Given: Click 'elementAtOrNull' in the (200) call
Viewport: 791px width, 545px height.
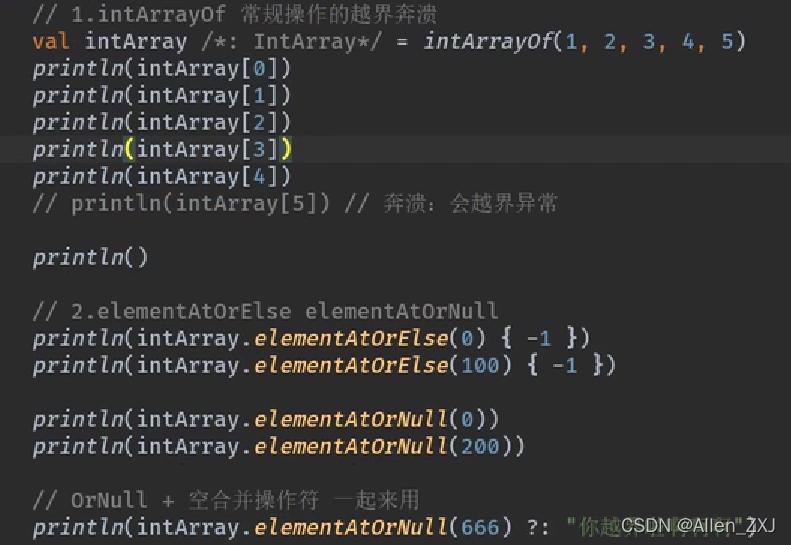Looking at the screenshot, I should pos(351,447).
